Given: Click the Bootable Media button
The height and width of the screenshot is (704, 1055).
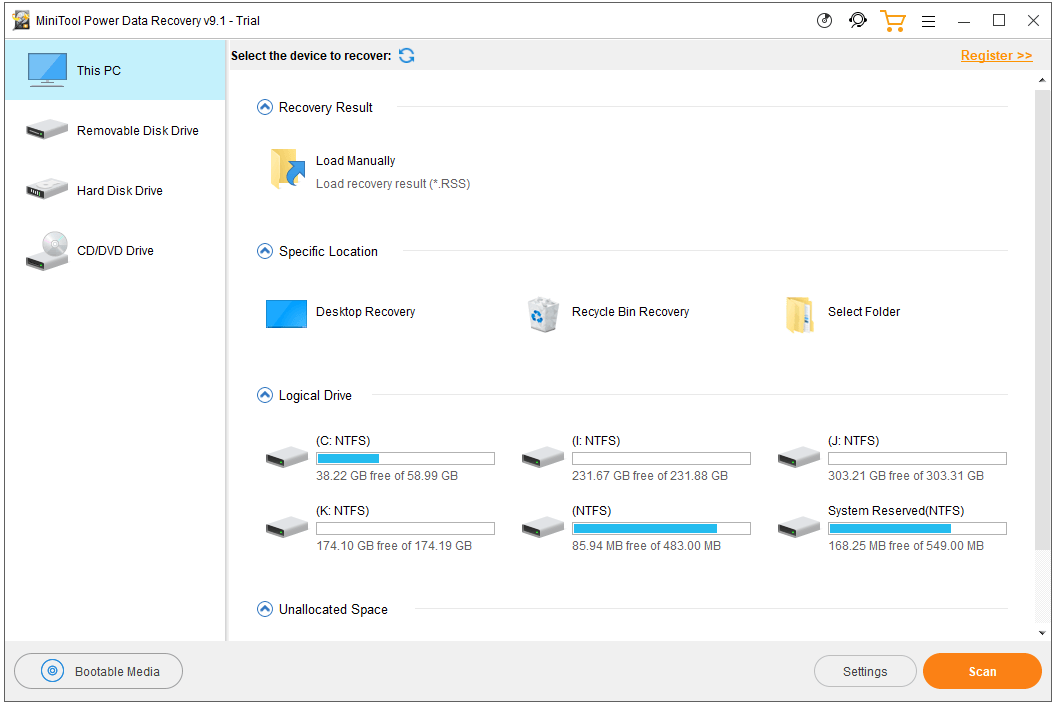Looking at the screenshot, I should 98,671.
